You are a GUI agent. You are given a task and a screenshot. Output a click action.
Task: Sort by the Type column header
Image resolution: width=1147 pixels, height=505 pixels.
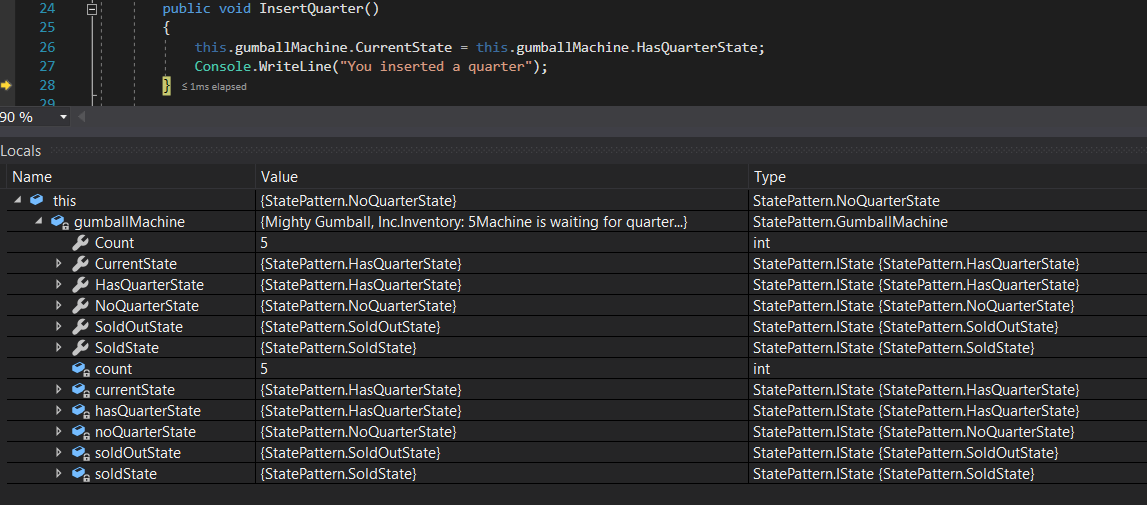(x=948, y=177)
